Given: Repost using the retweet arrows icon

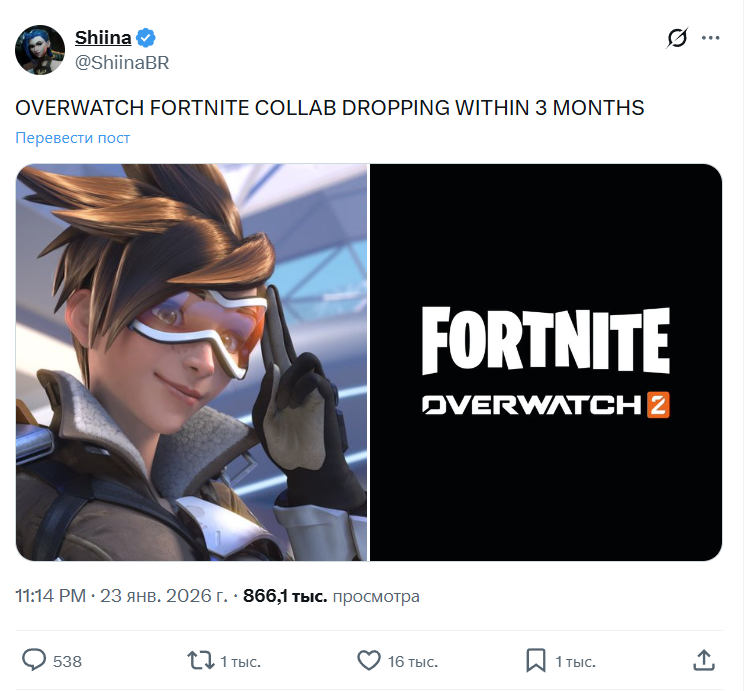Looking at the screenshot, I should click(x=201, y=660).
